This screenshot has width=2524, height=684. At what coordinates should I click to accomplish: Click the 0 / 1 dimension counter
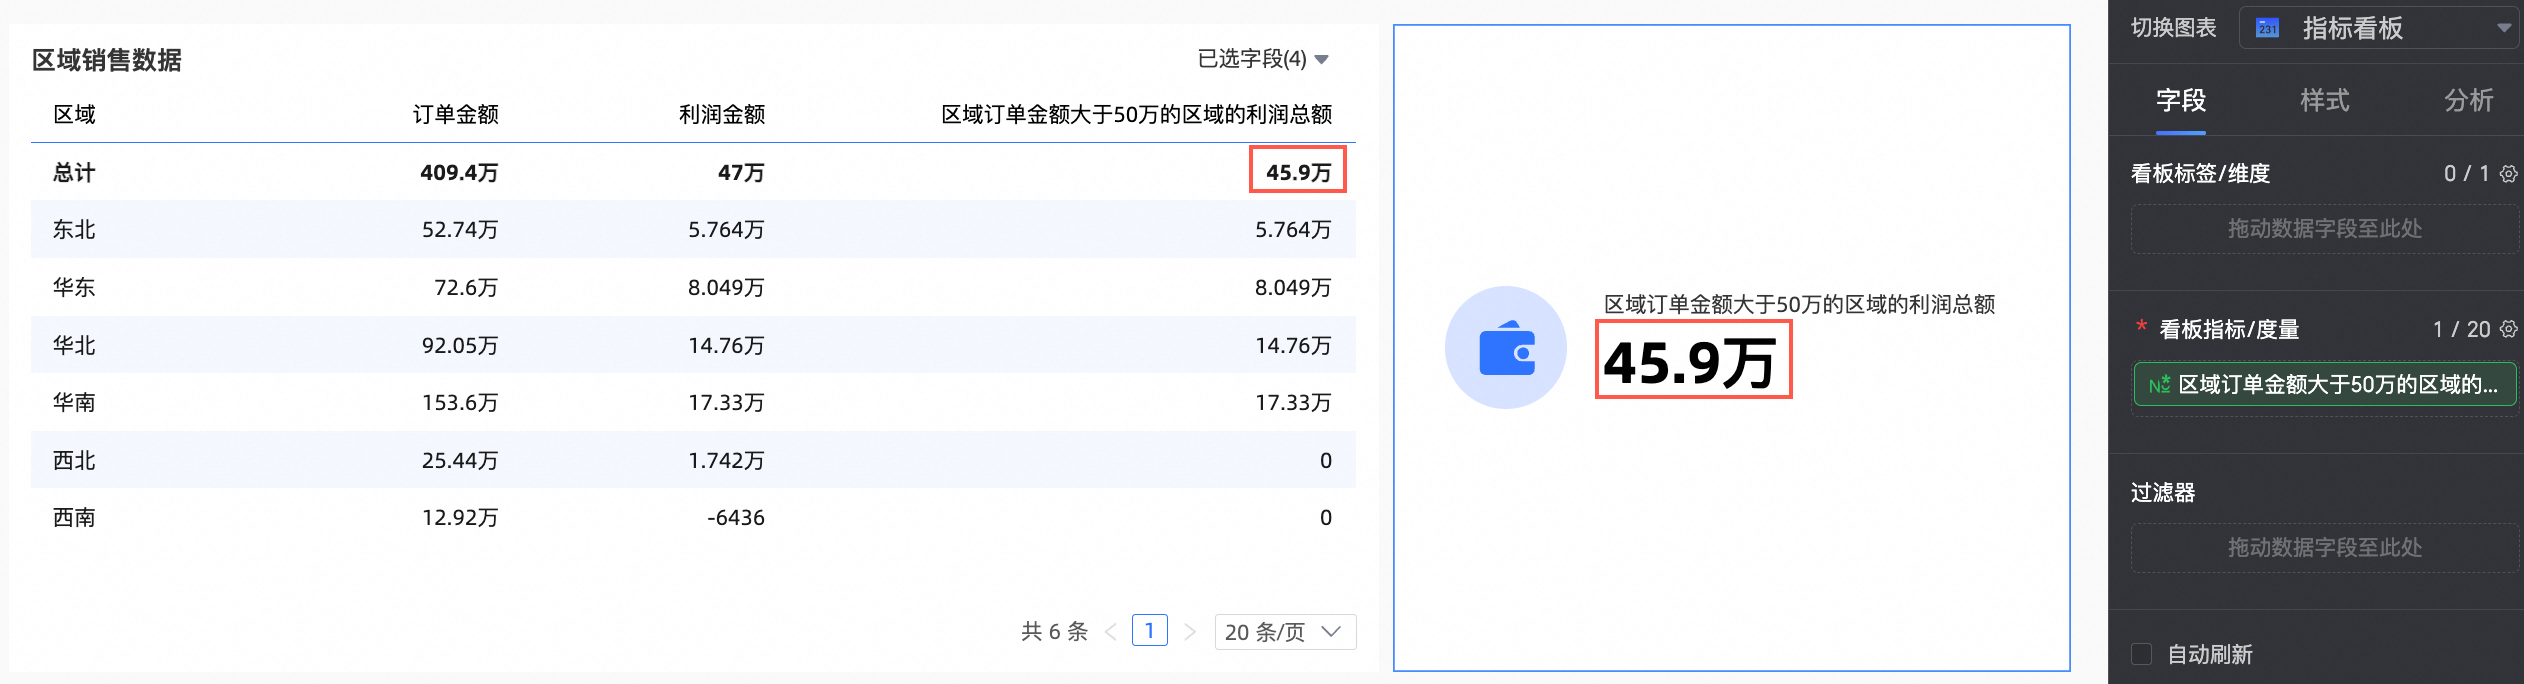pos(2466,173)
